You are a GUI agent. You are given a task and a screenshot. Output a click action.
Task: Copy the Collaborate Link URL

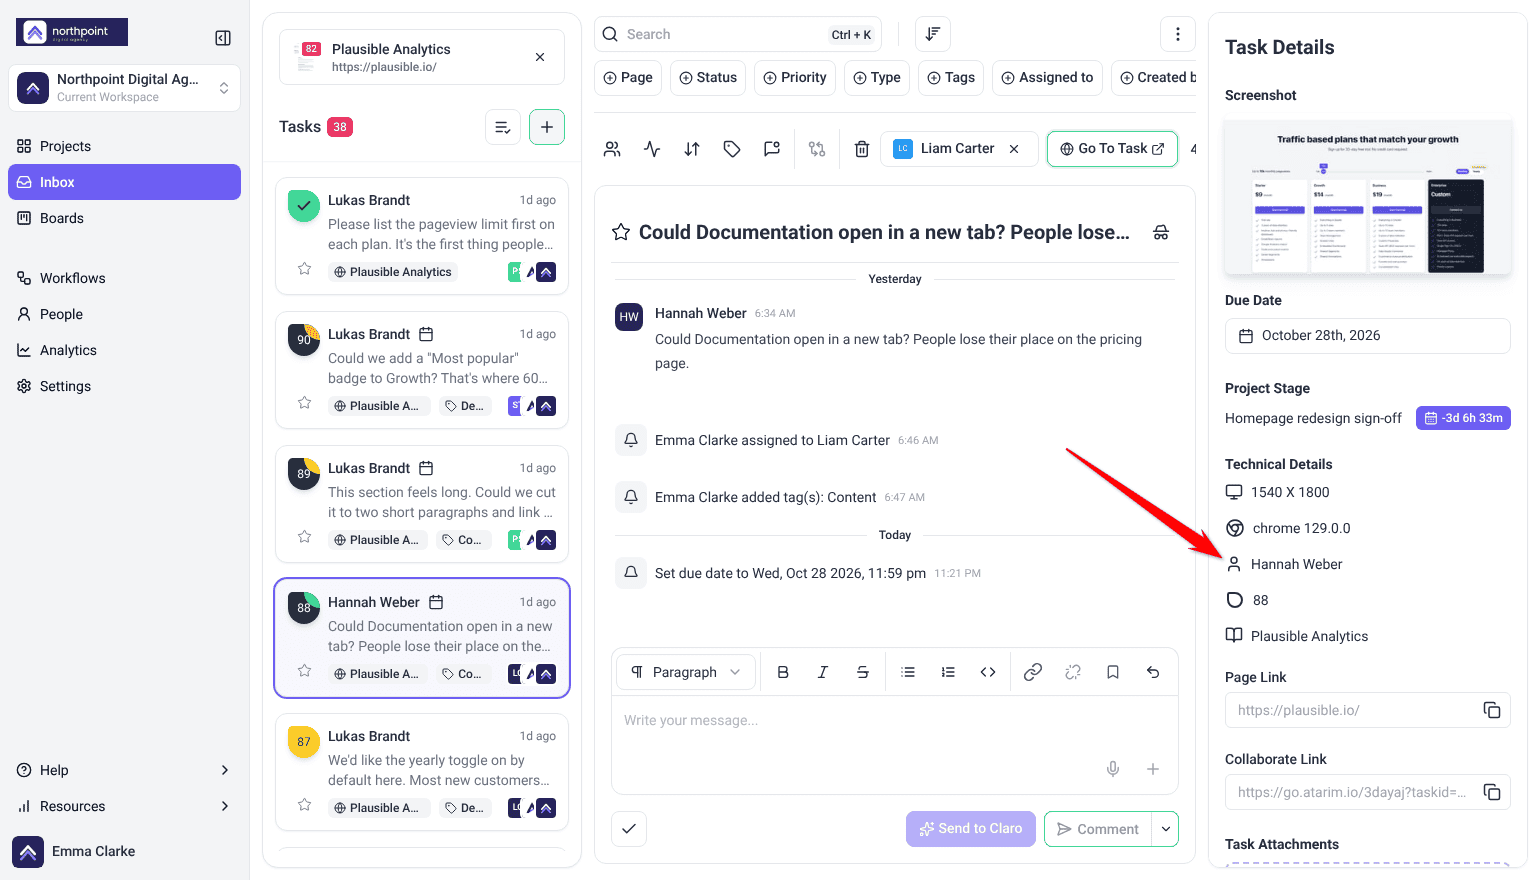pyautogui.click(x=1492, y=792)
